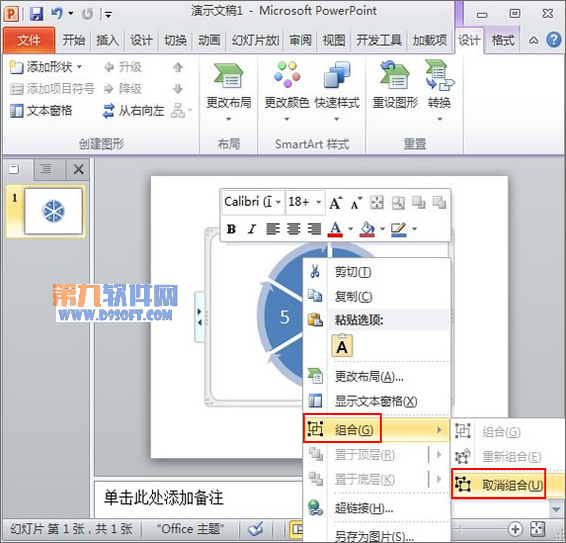Image resolution: width=566 pixels, height=543 pixels.
Task: Click the spell check icon in status bar
Action: (x=256, y=529)
